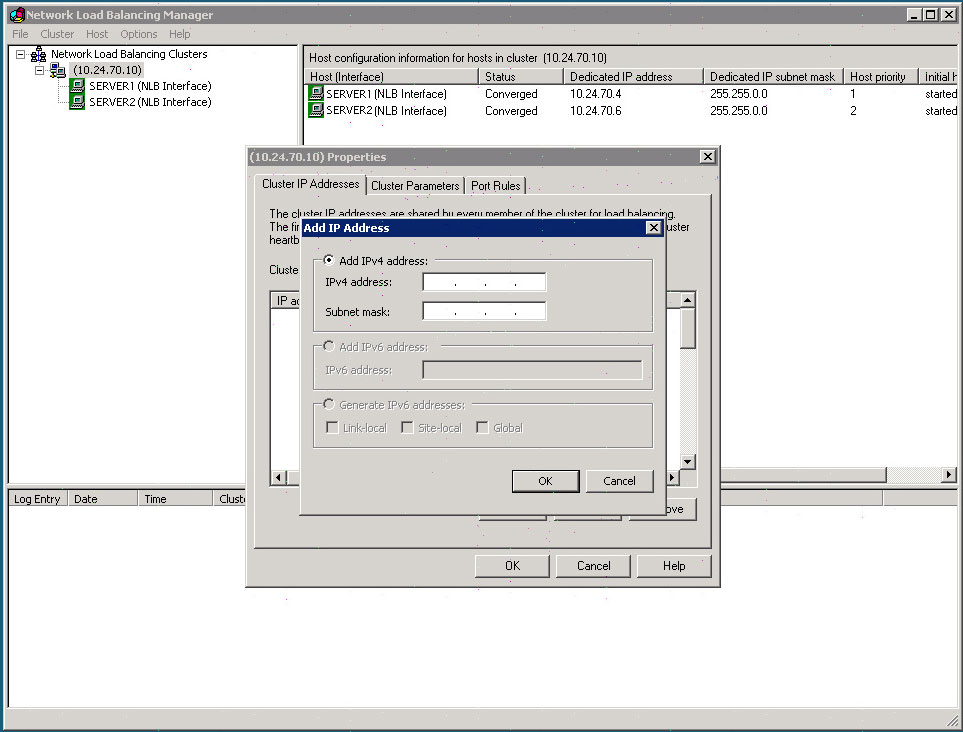Open the Options menu
The image size is (963, 732).
coord(139,34)
